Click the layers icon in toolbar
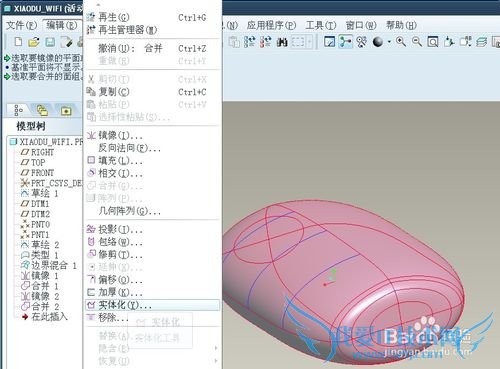Viewport: 500px width, 369px height. coord(482,42)
